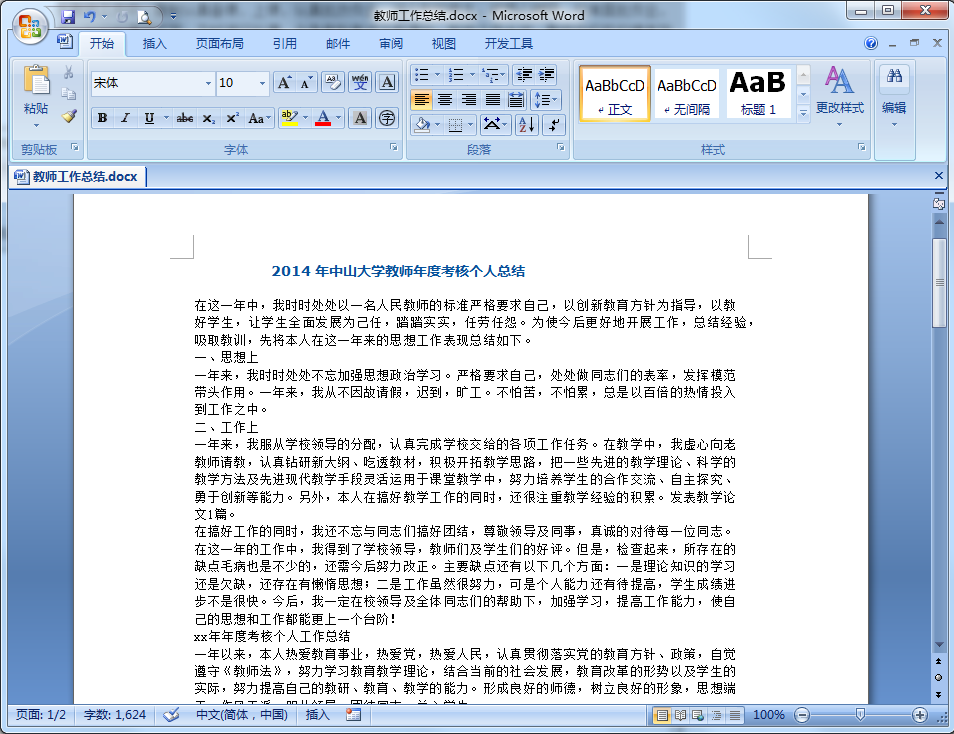Click vertical scrollbar thumb
This screenshot has height=734, width=954.
pos(939,284)
